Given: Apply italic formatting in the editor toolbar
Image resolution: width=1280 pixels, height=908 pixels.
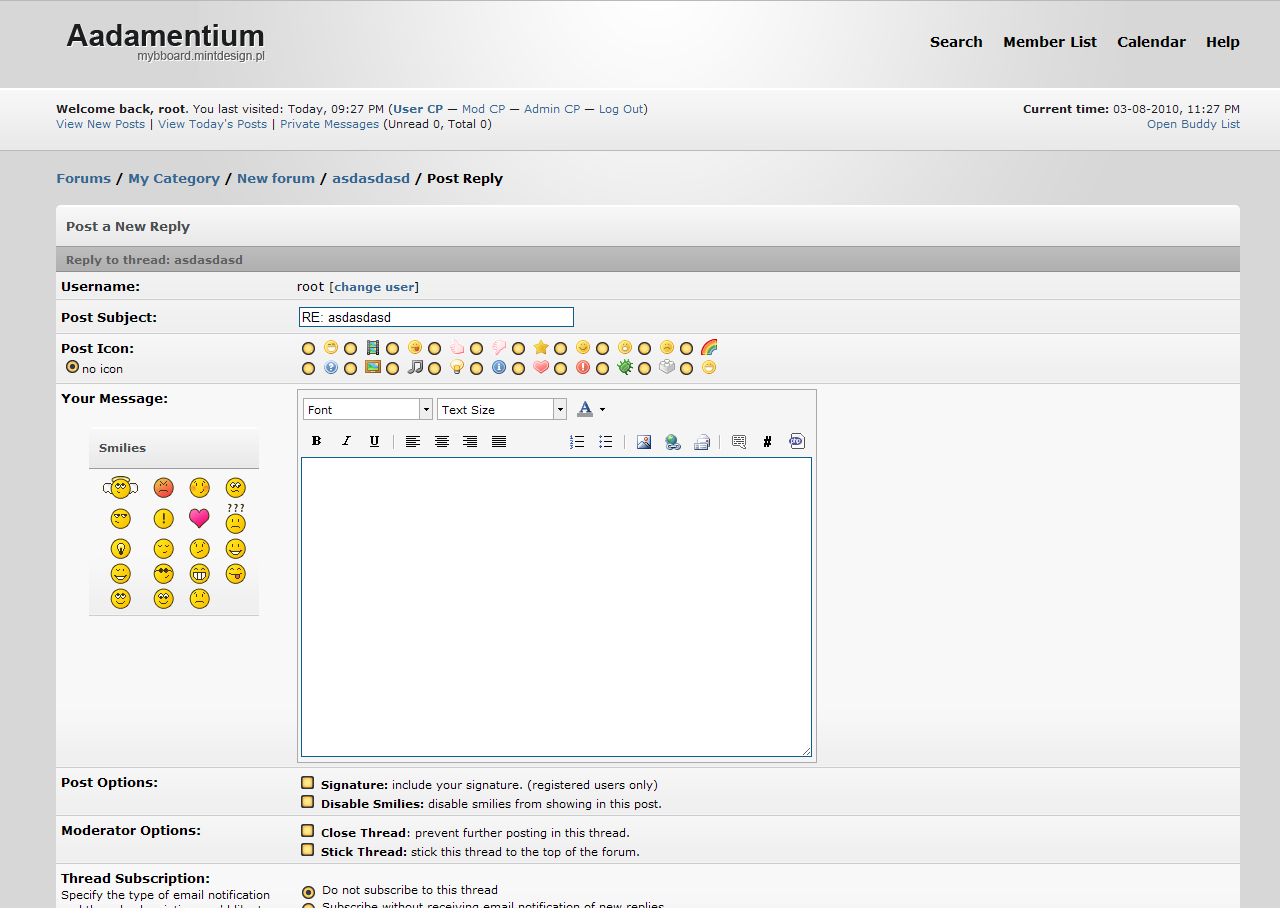Looking at the screenshot, I should tap(346, 441).
